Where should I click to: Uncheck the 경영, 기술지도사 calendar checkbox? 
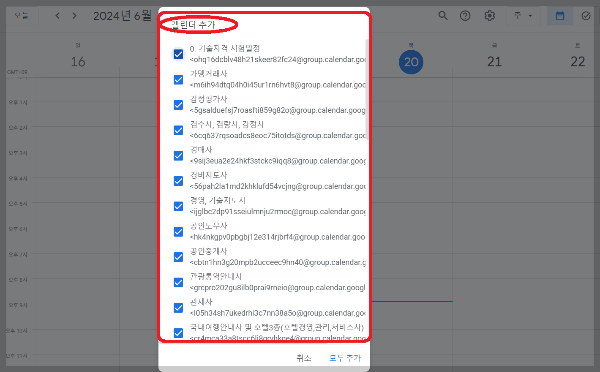(178, 206)
